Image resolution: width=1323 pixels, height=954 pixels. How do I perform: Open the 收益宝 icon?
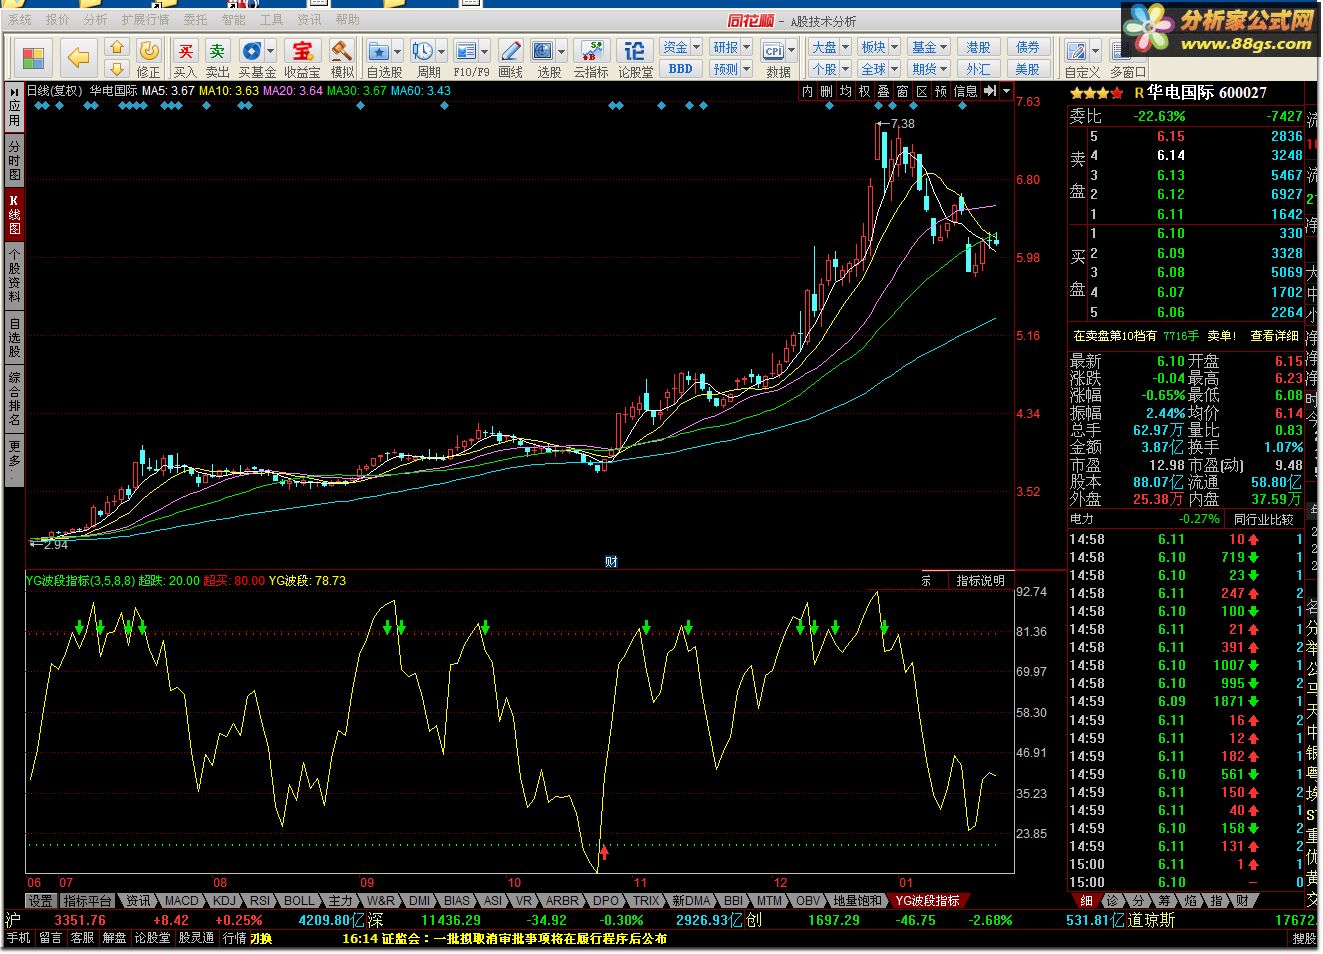pyautogui.click(x=302, y=58)
